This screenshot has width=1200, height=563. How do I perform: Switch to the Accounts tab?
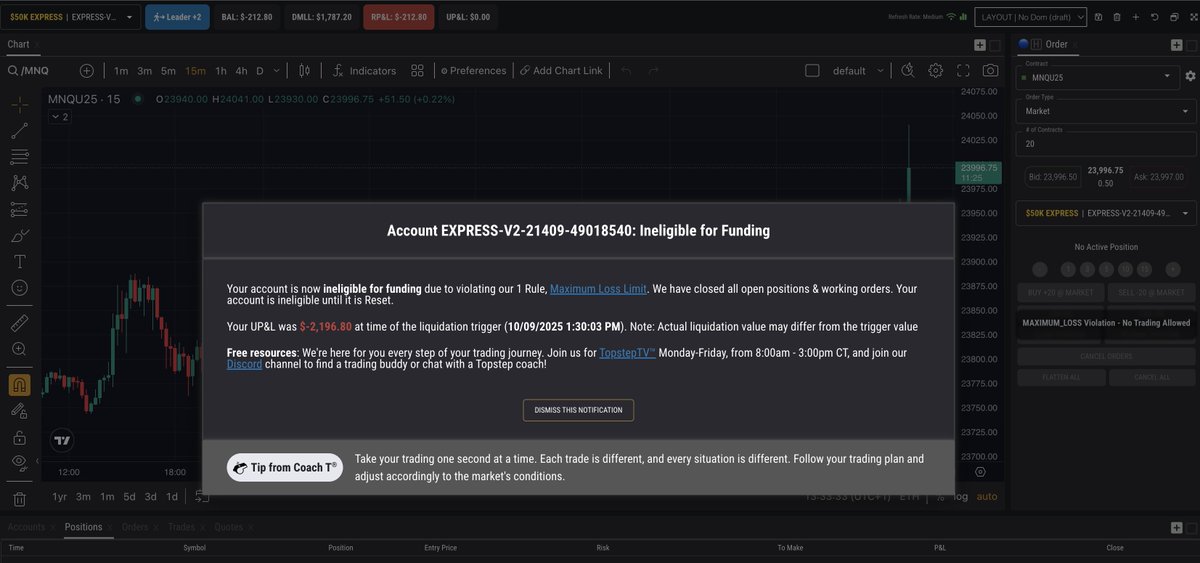(26, 527)
